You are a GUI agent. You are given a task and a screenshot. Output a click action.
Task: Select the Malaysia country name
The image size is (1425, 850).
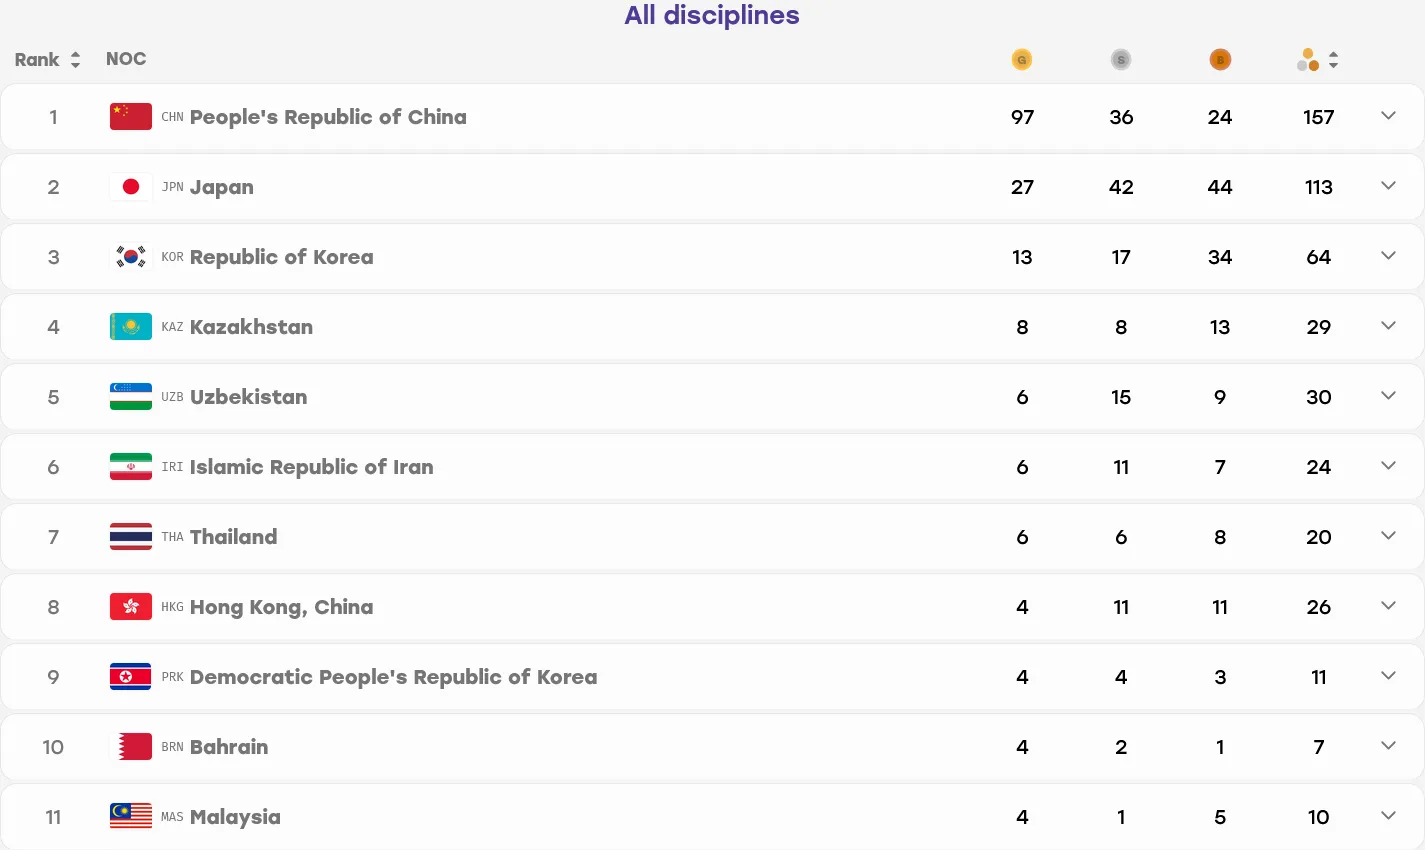click(x=235, y=817)
